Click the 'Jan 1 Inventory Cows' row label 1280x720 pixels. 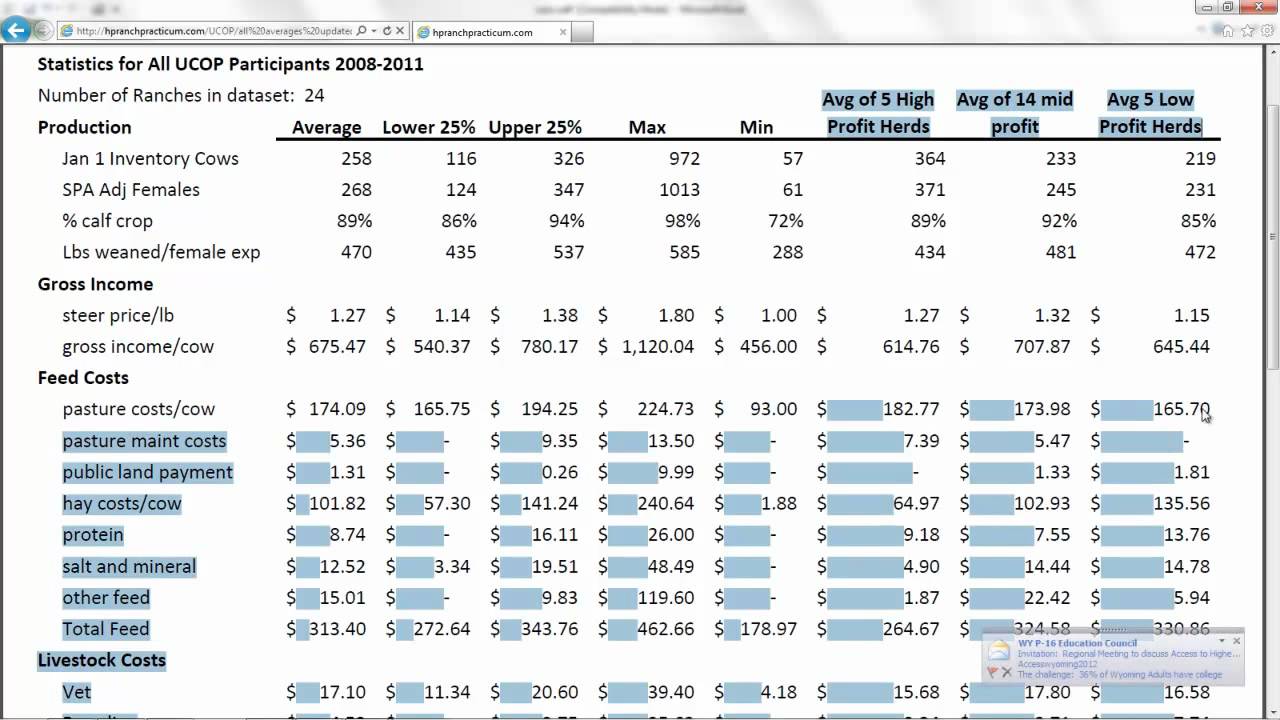coord(150,159)
